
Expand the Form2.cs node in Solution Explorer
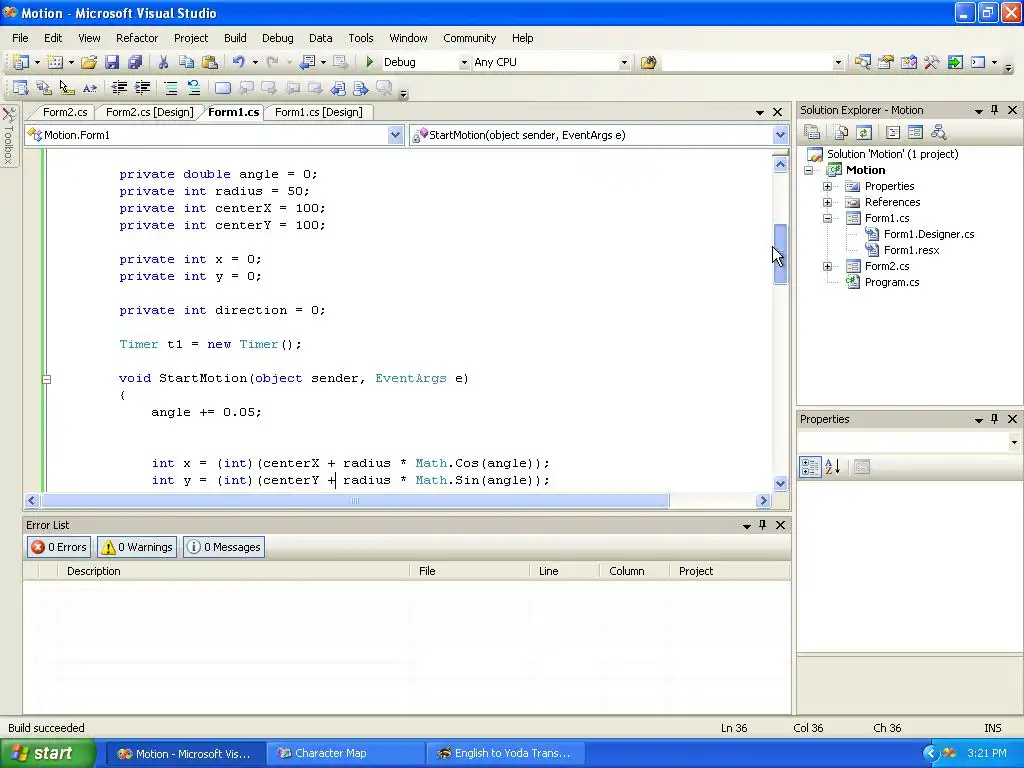tap(827, 266)
